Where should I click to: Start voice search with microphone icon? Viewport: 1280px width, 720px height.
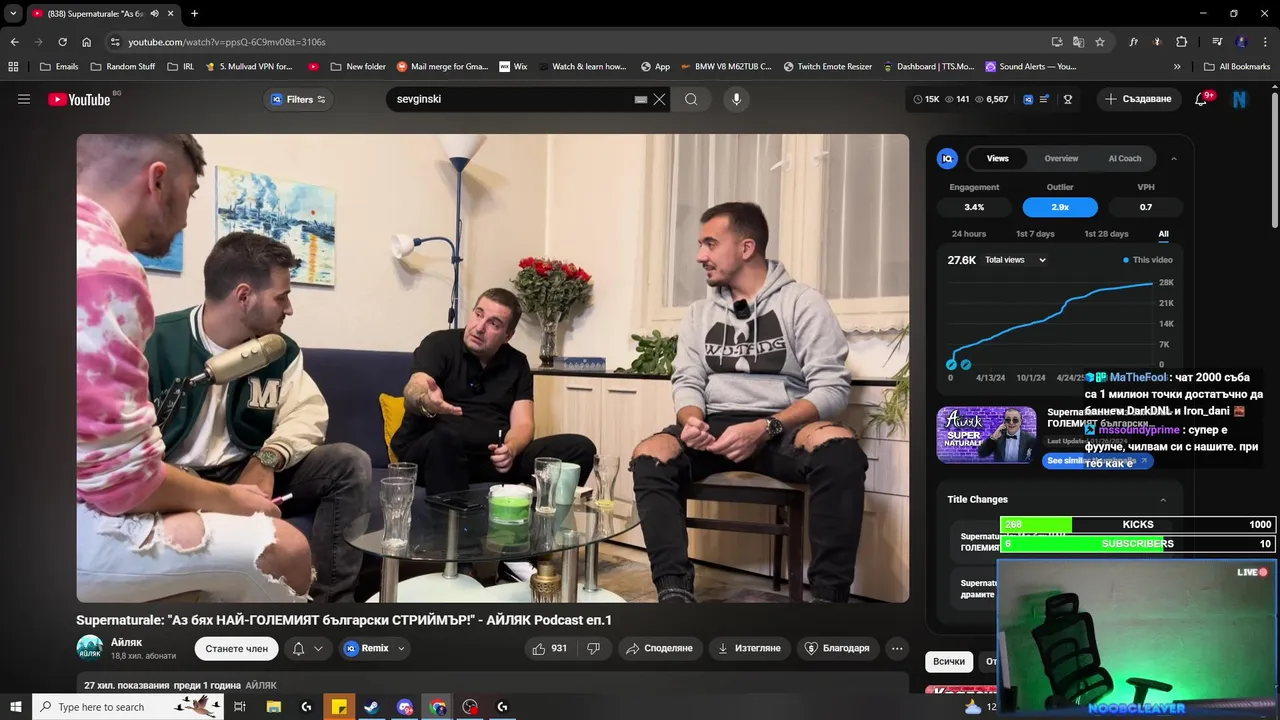click(x=736, y=99)
